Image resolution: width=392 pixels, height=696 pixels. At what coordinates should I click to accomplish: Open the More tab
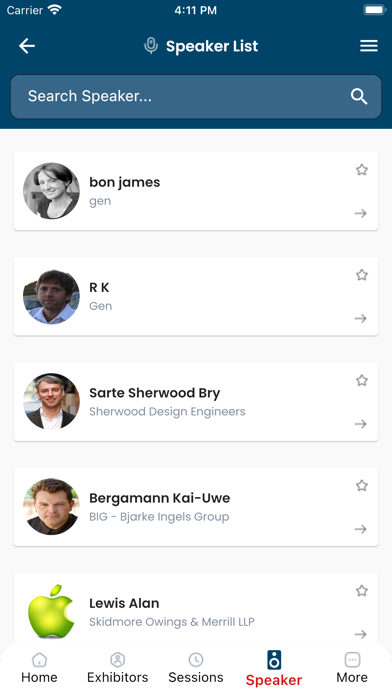[352, 668]
